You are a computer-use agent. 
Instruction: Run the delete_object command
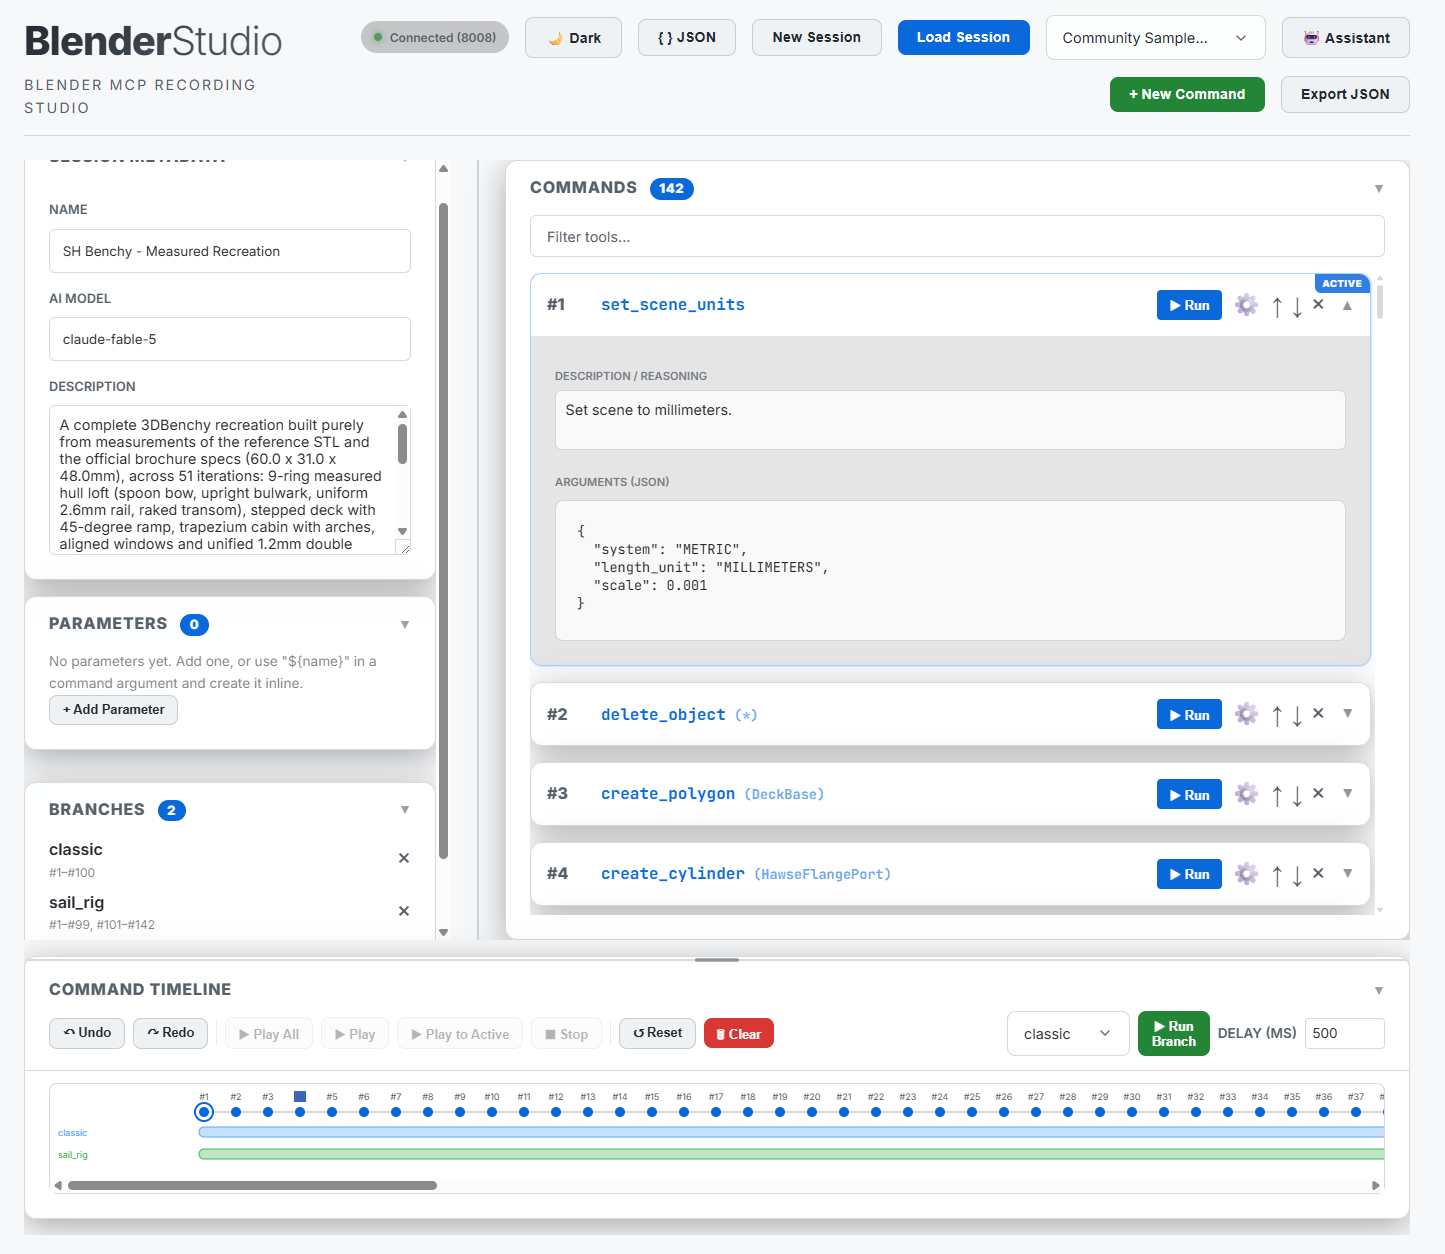pos(1189,715)
